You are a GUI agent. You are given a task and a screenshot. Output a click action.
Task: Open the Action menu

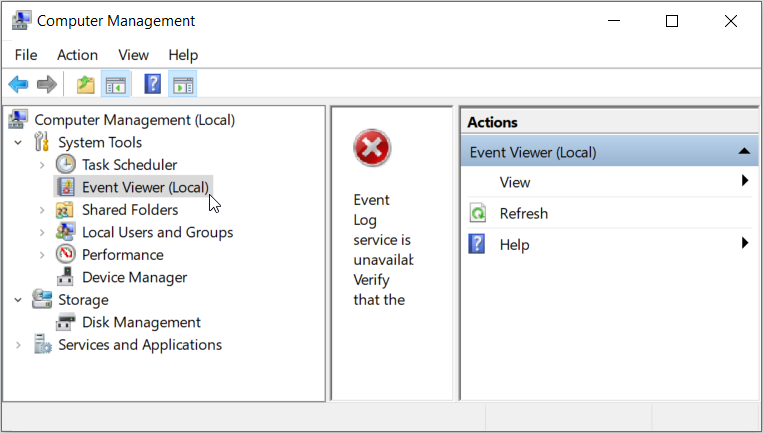click(77, 55)
